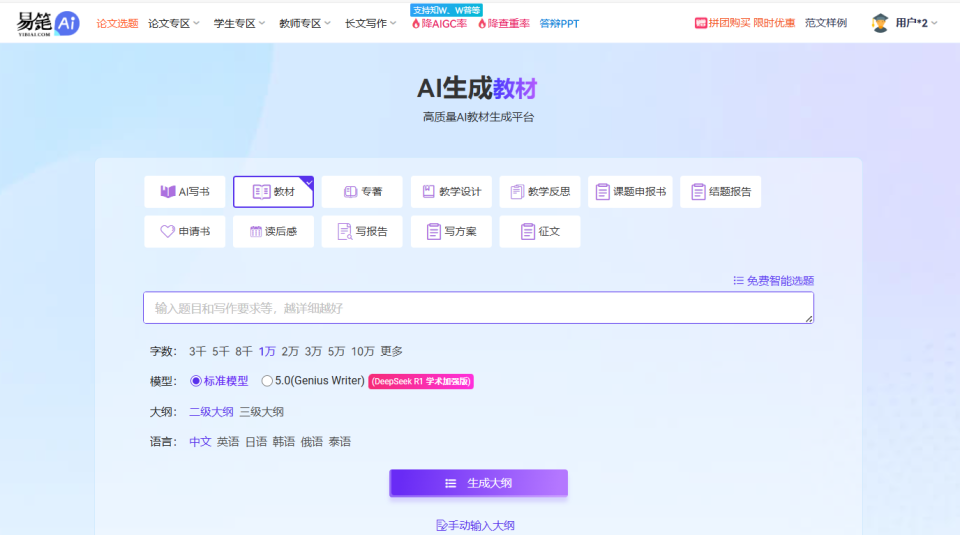The image size is (960, 535).
Task: Set language to 中文
Action: click(x=200, y=442)
